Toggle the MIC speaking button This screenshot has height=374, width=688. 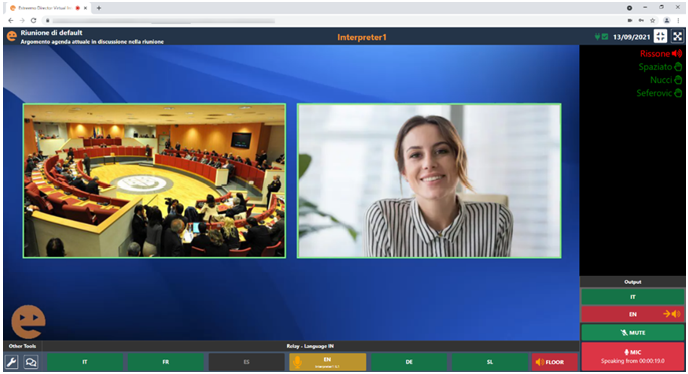pyautogui.click(x=633, y=356)
